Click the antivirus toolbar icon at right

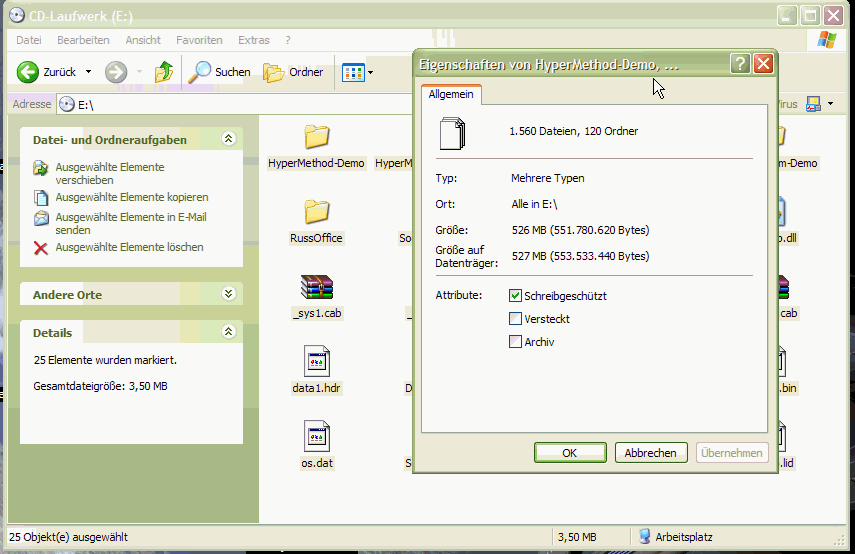point(814,104)
